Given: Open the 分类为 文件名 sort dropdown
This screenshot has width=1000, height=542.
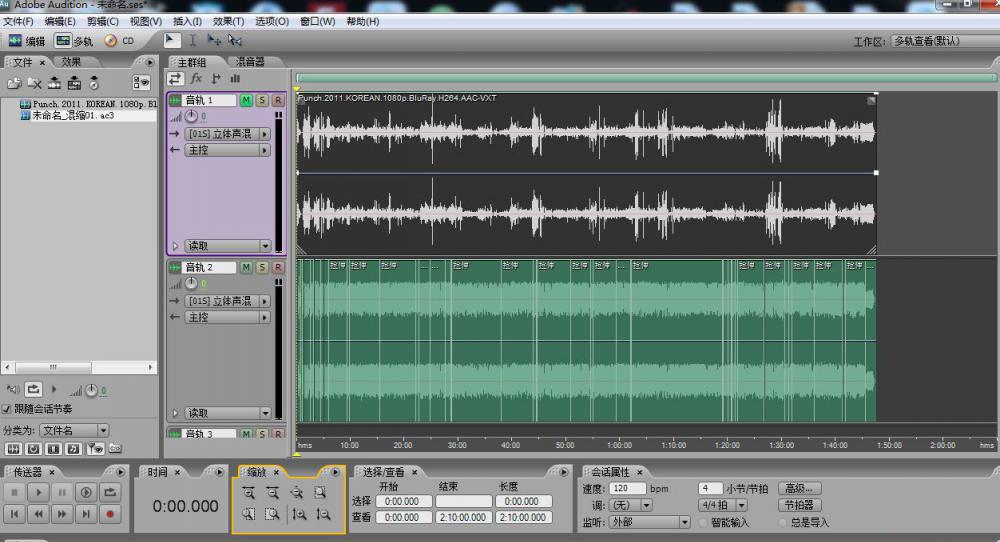Looking at the screenshot, I should [74, 430].
